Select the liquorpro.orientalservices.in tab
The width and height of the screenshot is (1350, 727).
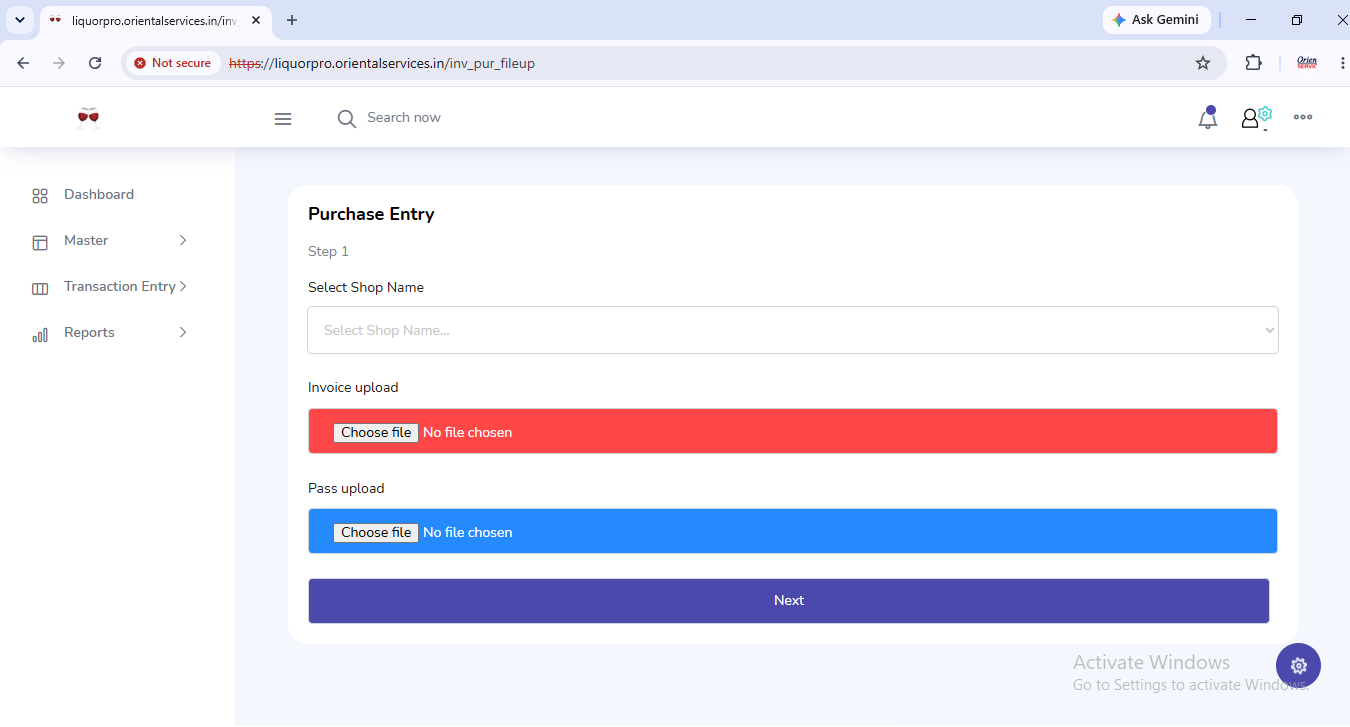pyautogui.click(x=155, y=20)
